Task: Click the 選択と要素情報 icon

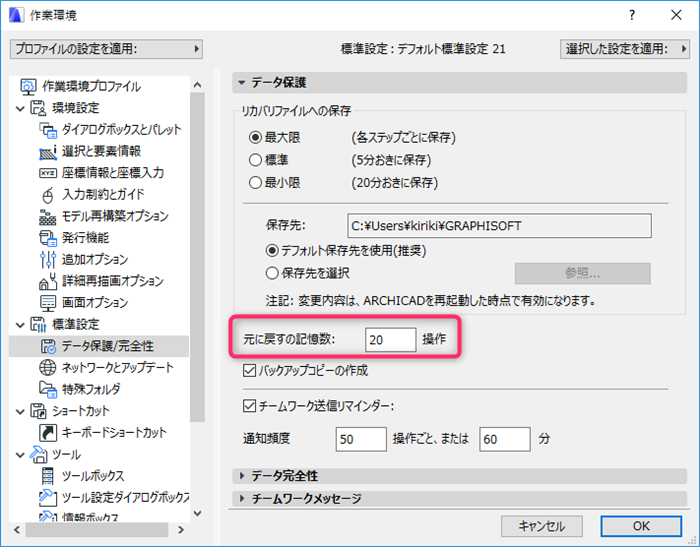Action: coord(48,151)
